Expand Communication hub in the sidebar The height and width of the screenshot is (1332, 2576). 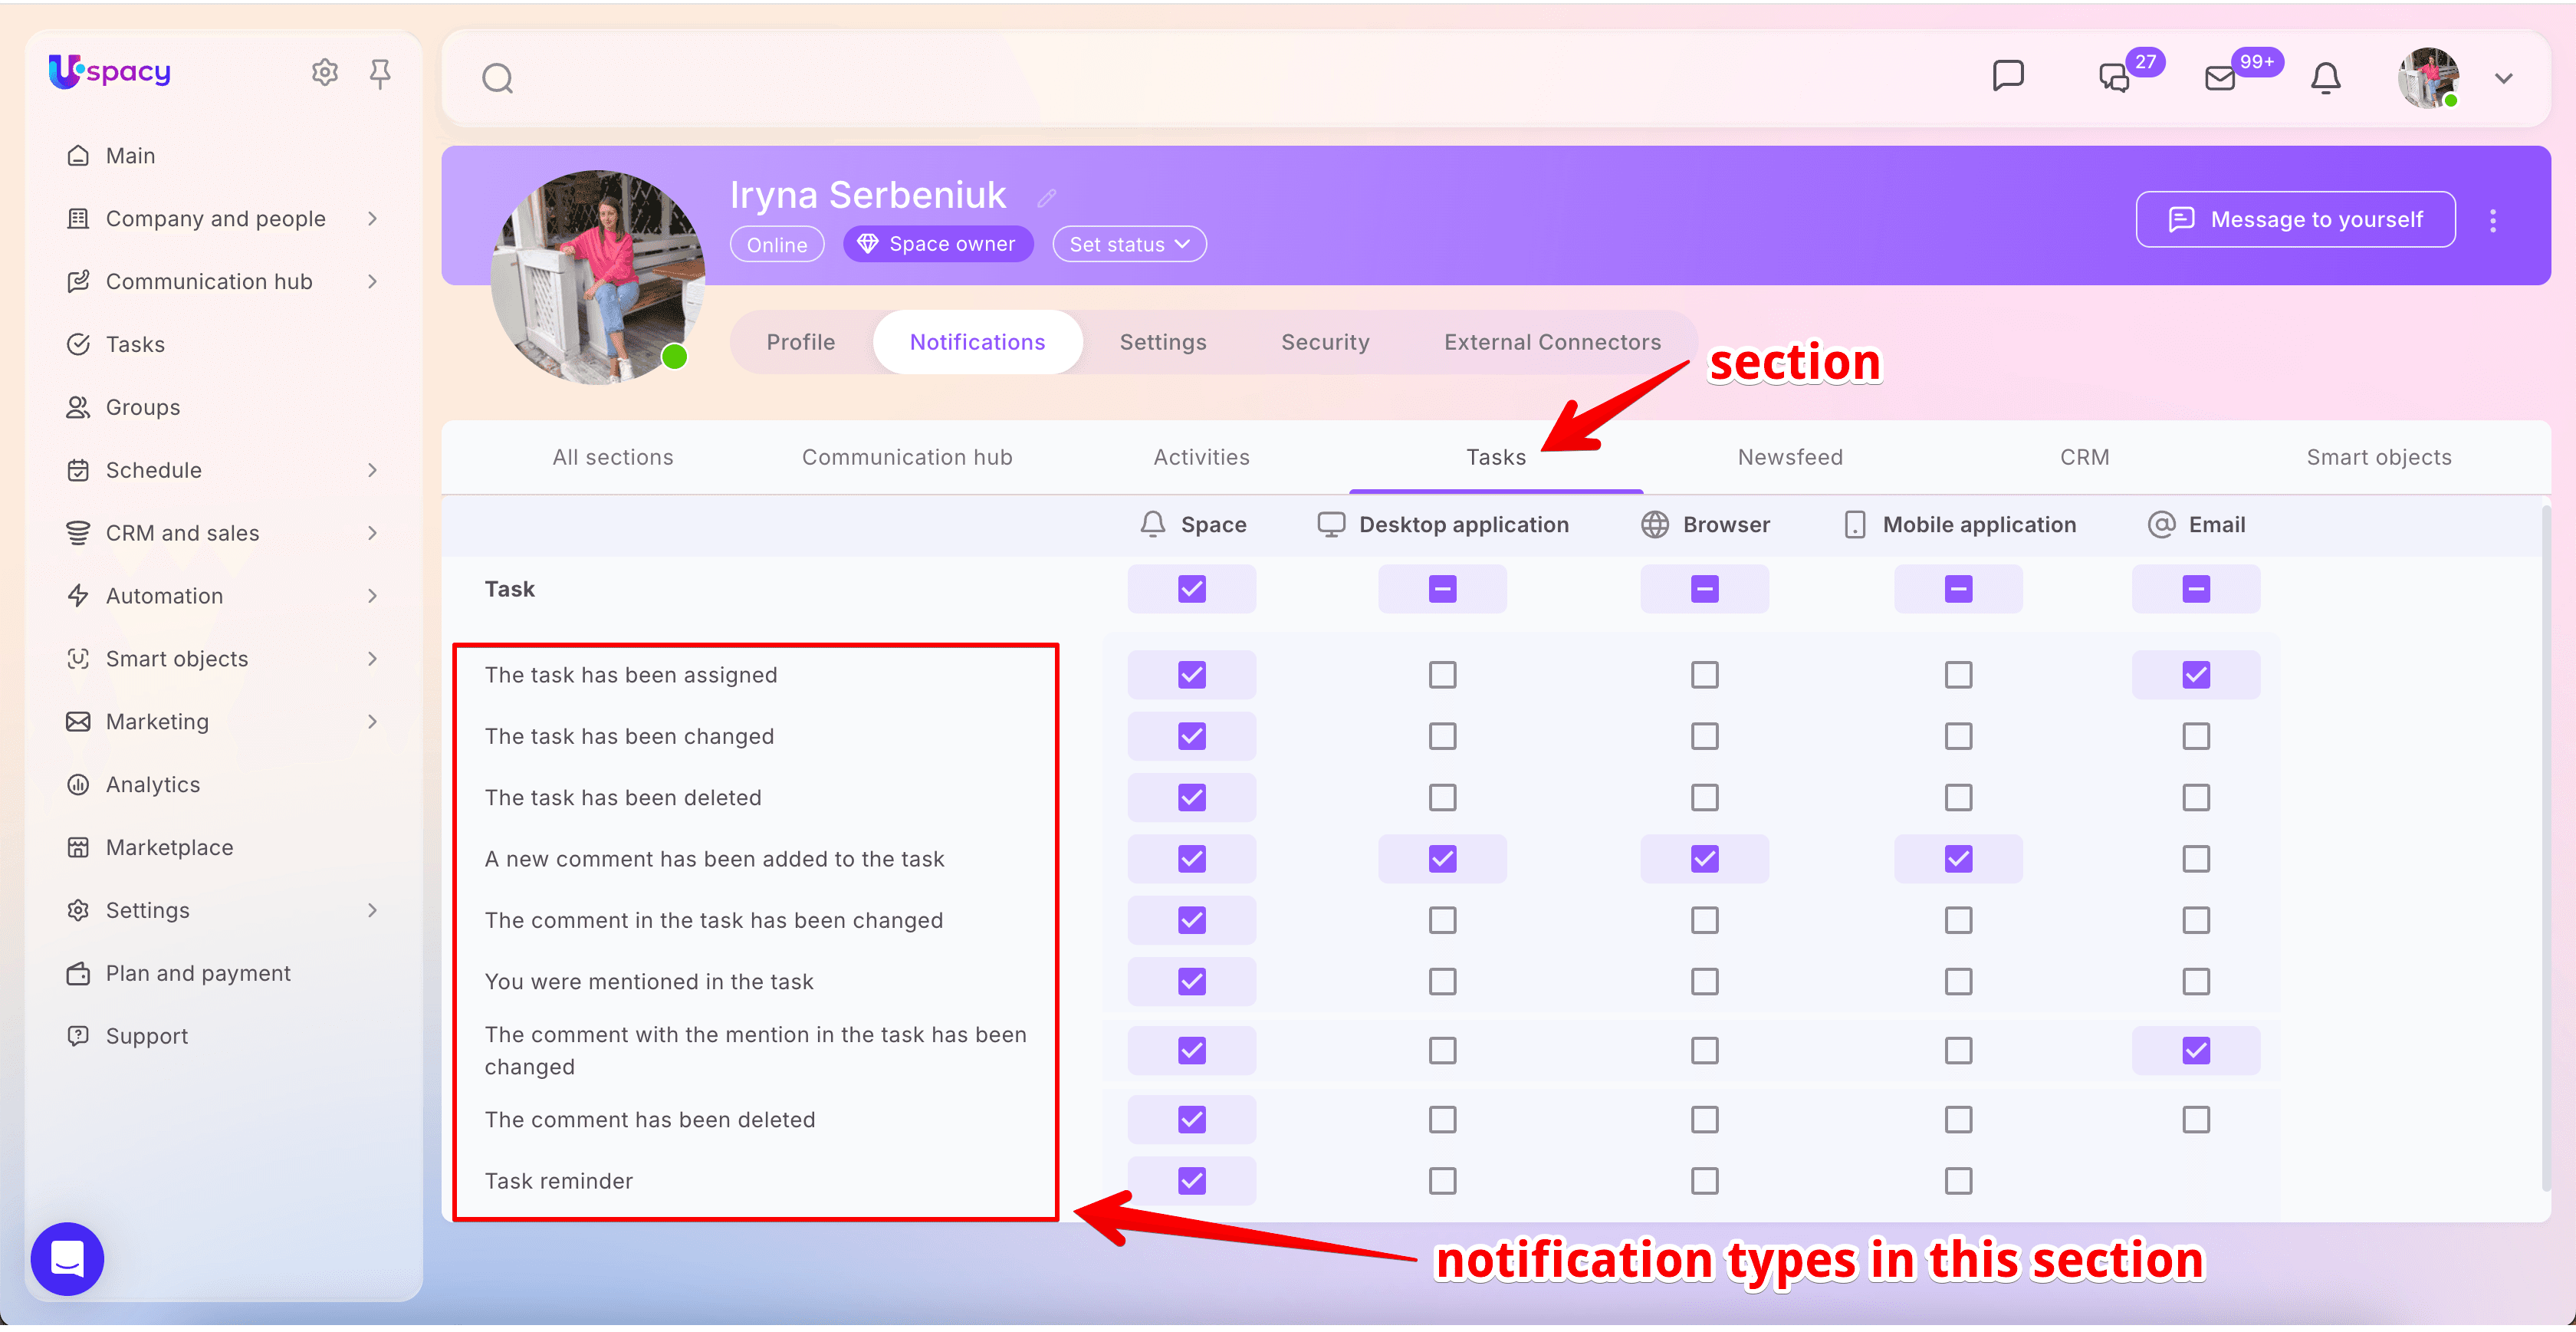[372, 282]
